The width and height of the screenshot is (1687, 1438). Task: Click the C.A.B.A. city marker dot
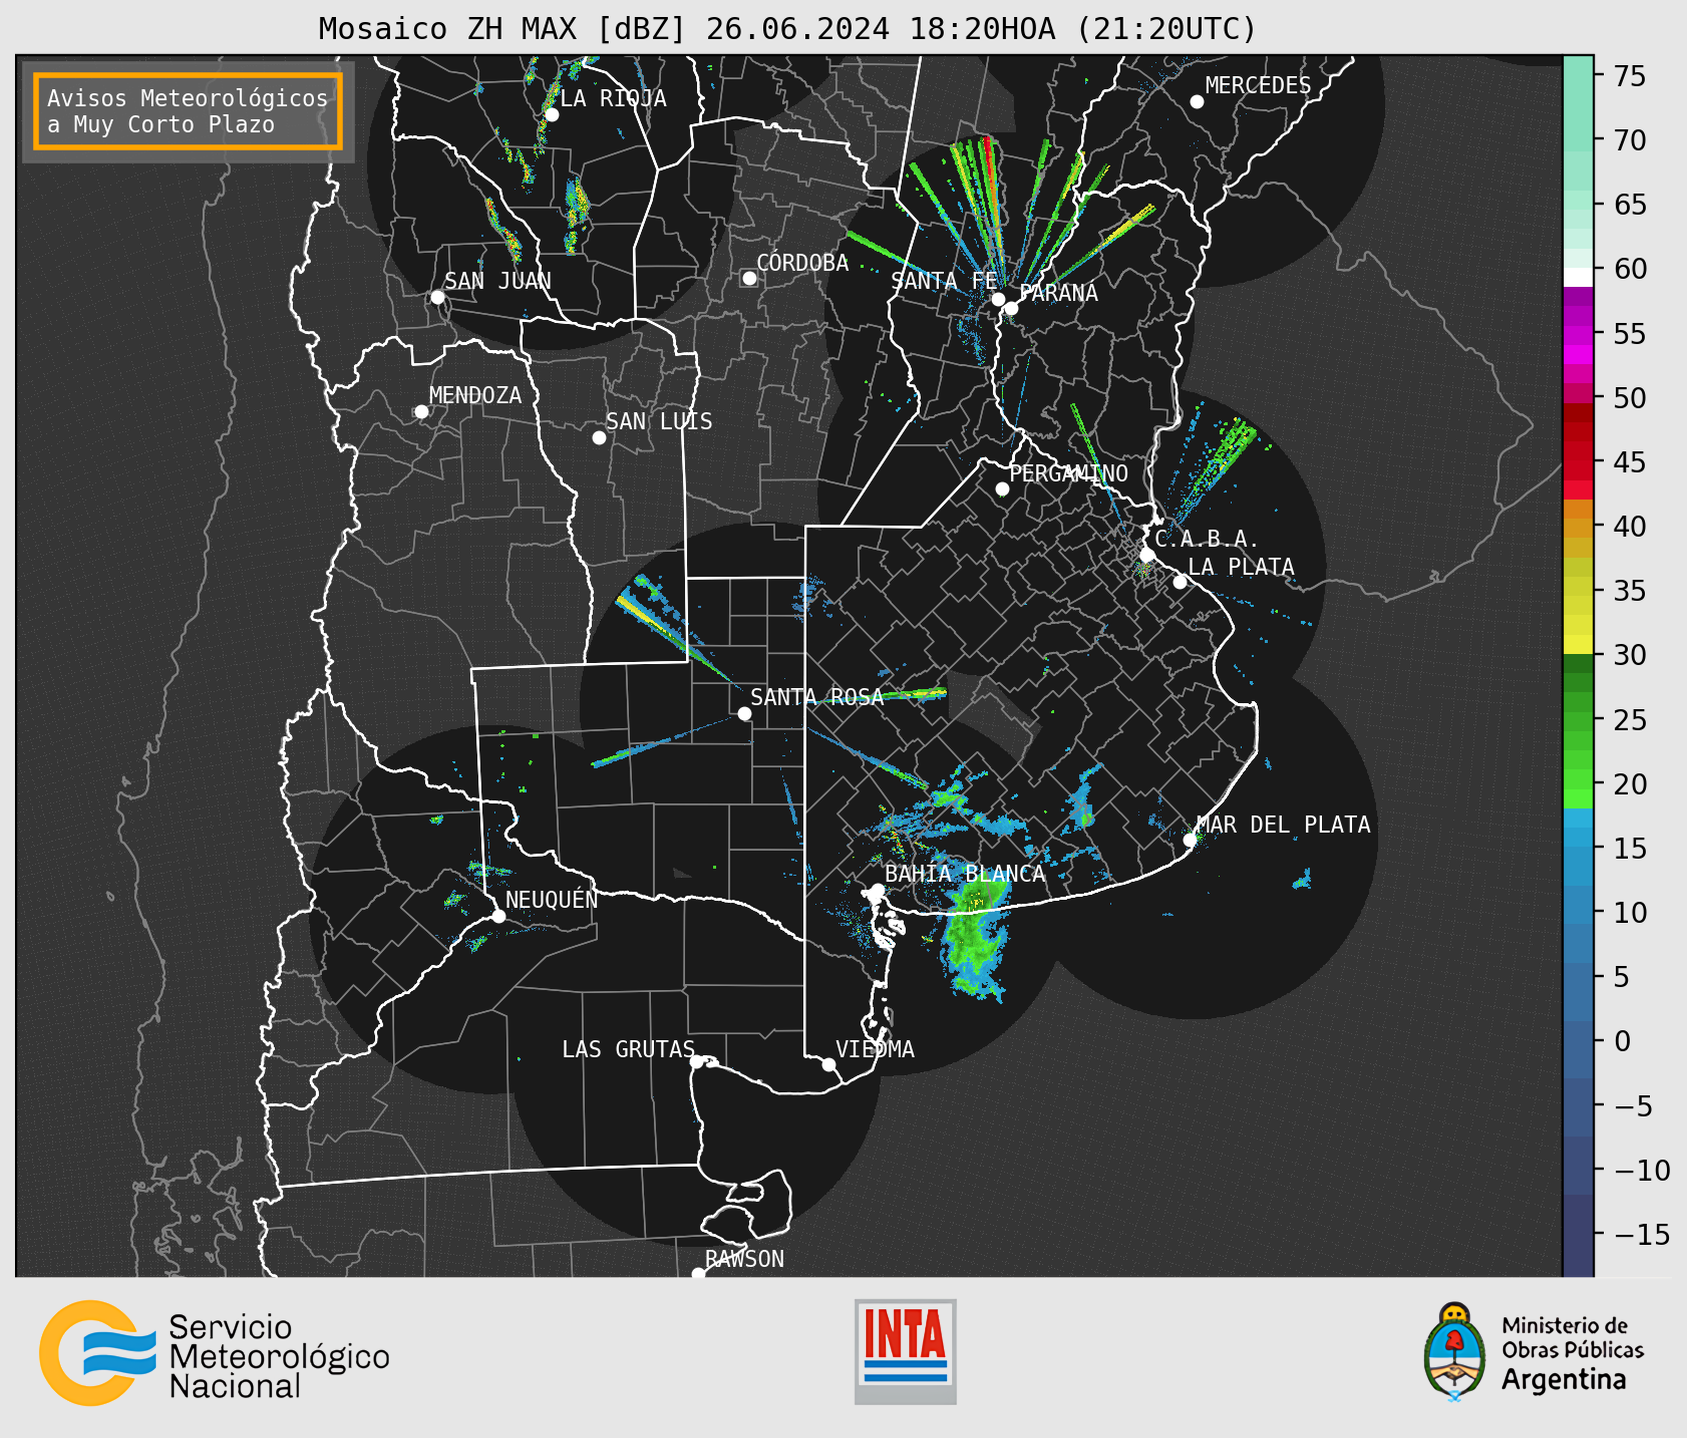(1147, 555)
